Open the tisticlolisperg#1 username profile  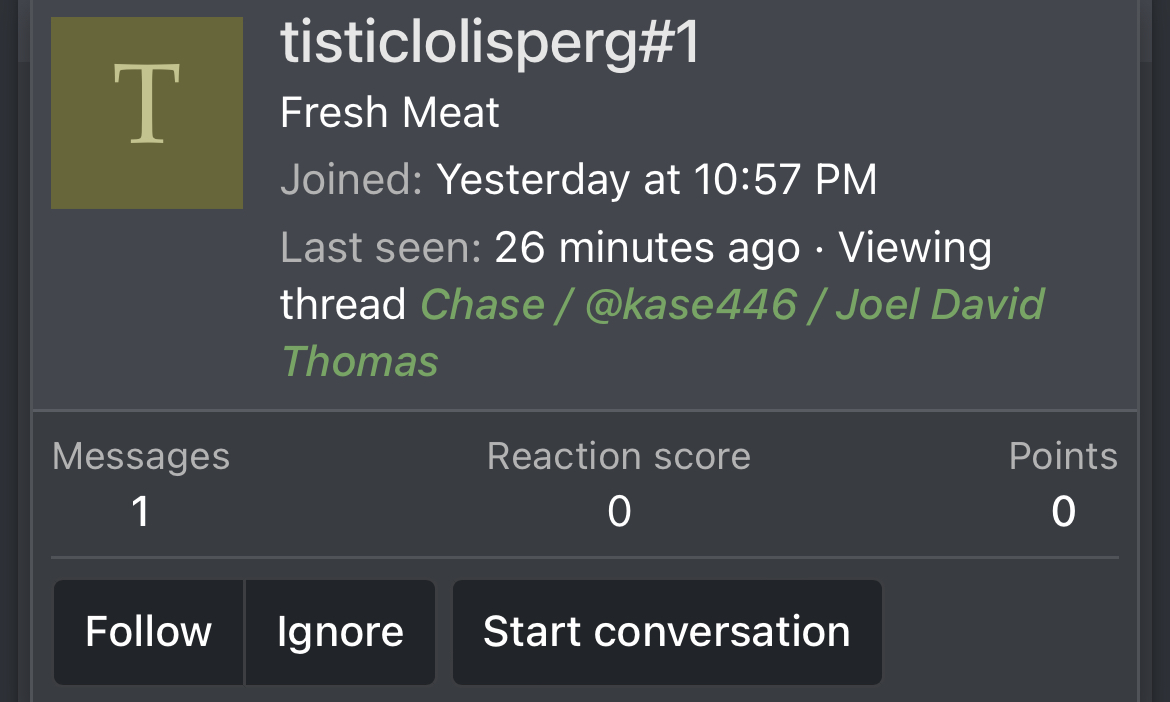(490, 43)
